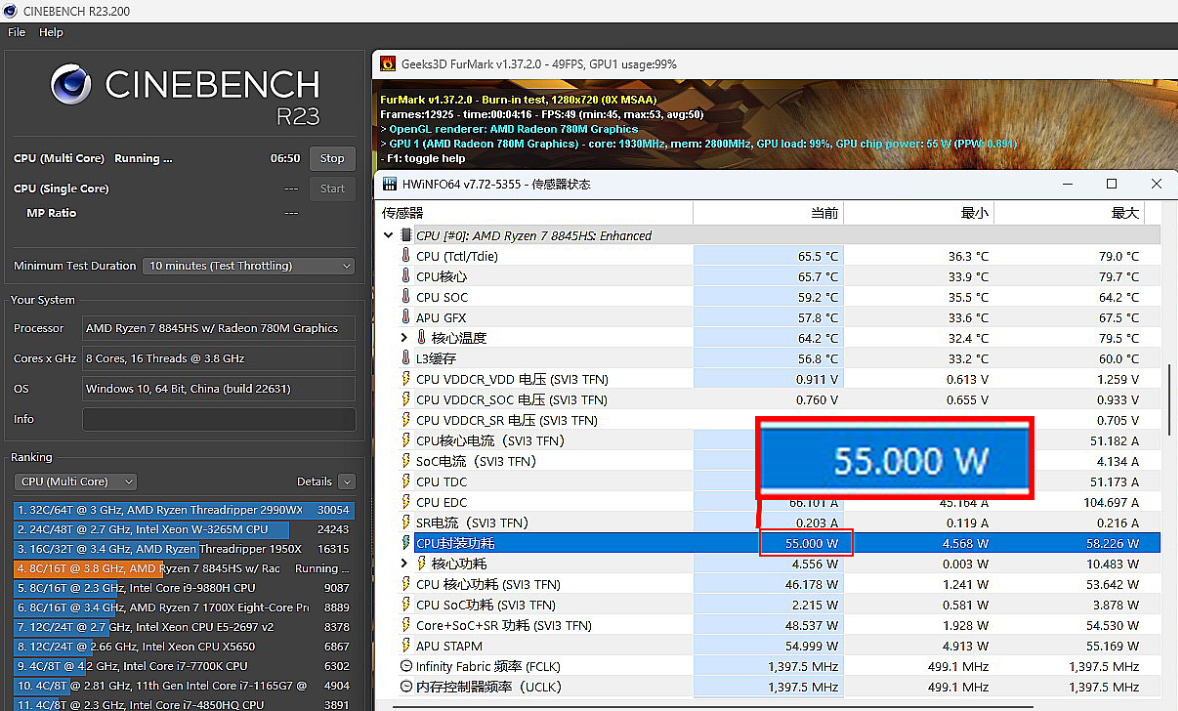
Task: Click the HWiNFO sensor list vertical scrollbar
Action: pos(1168,400)
